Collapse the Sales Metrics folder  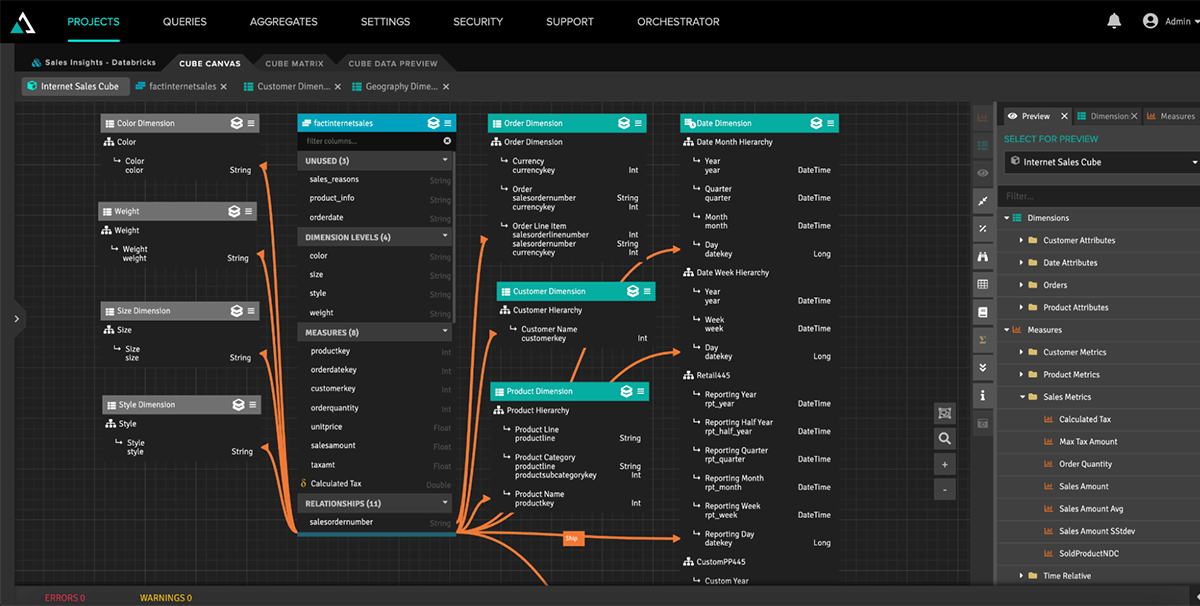point(1021,397)
